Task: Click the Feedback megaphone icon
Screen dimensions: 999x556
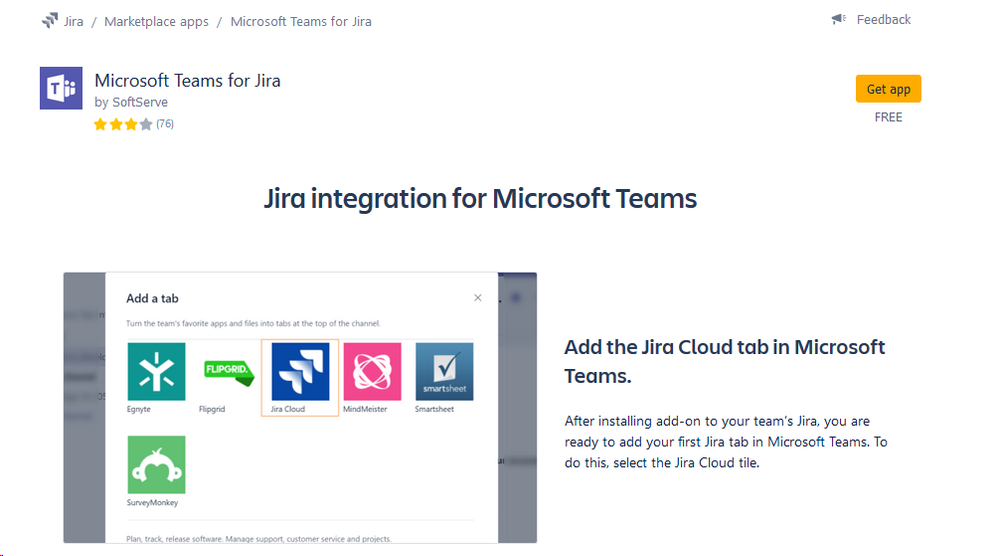Action: click(838, 19)
